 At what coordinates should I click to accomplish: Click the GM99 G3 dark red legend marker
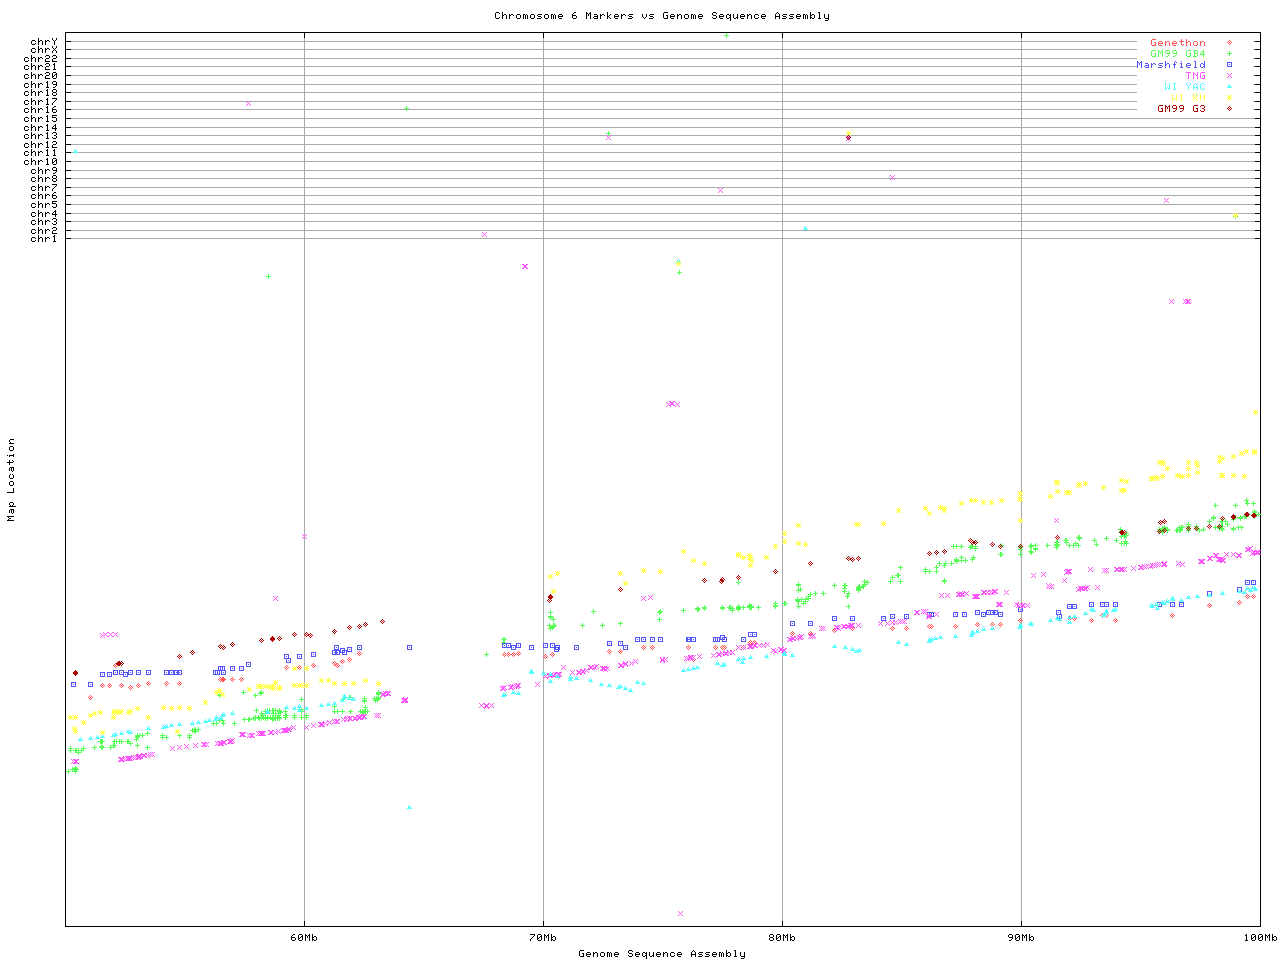point(1229,109)
